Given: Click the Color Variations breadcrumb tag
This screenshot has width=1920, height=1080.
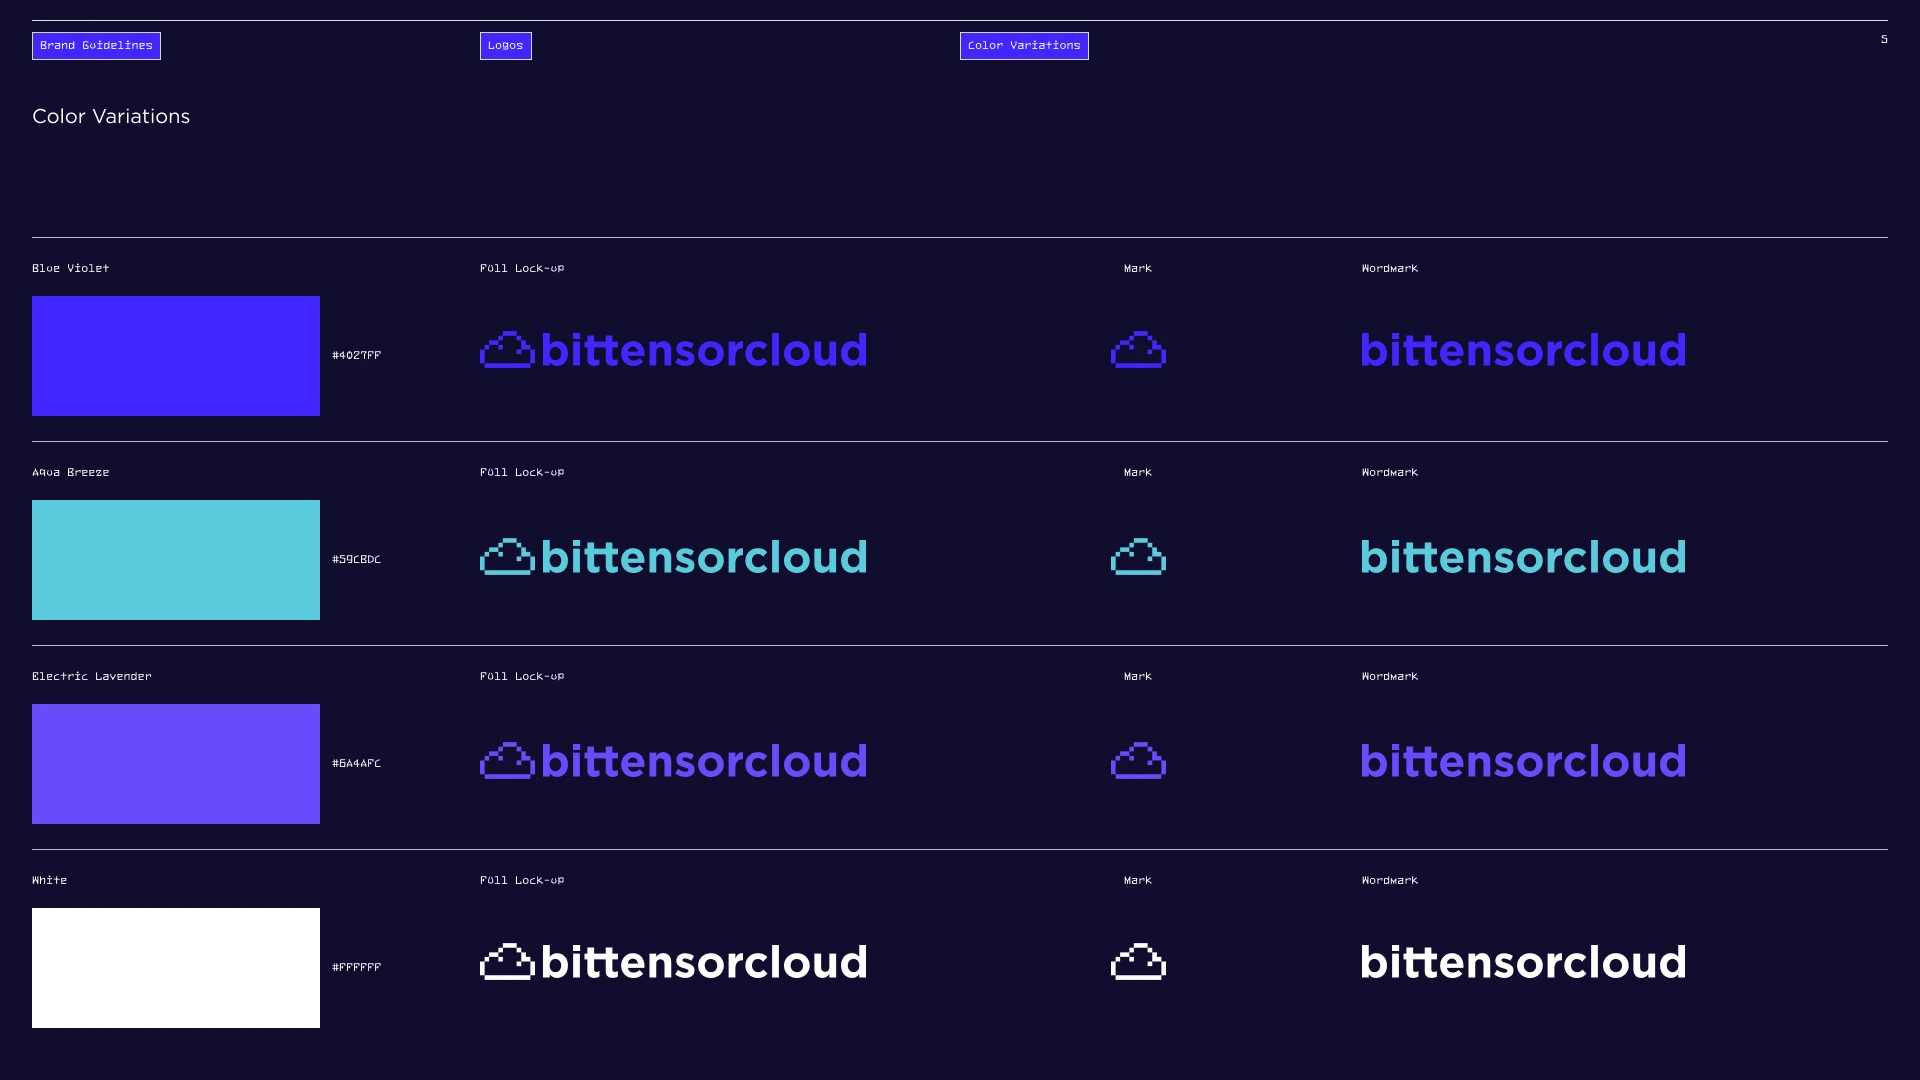Looking at the screenshot, I should pyautogui.click(x=1024, y=46).
